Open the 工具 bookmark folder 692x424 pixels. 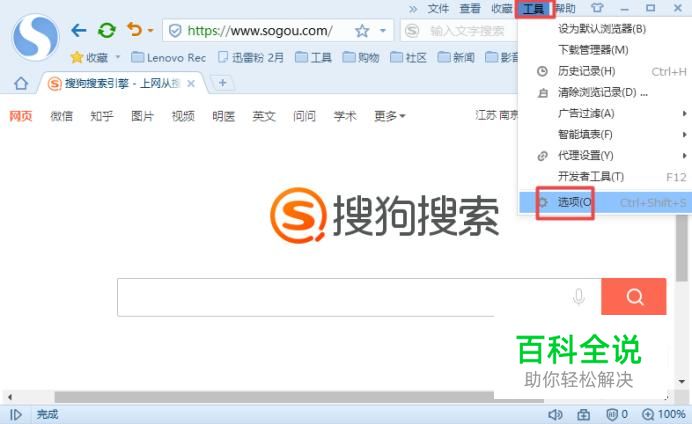(x=313, y=57)
